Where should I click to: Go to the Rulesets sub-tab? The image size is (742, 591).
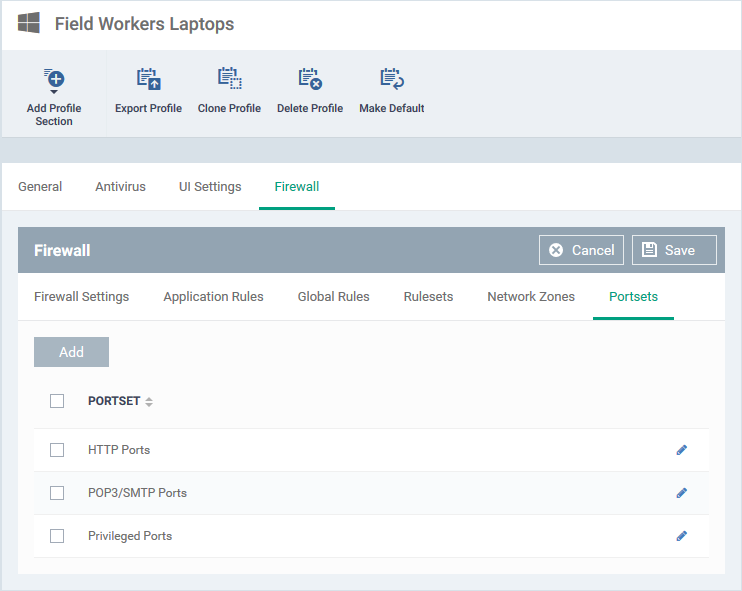click(x=428, y=297)
